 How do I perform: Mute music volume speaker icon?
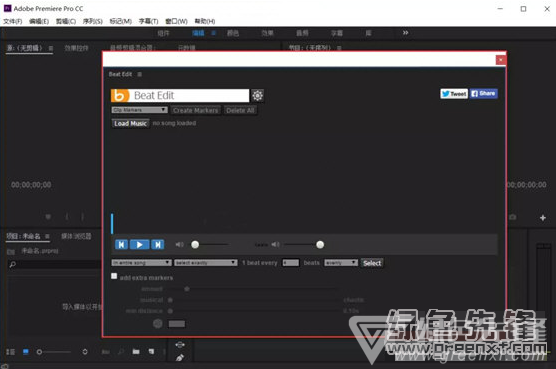click(x=179, y=245)
